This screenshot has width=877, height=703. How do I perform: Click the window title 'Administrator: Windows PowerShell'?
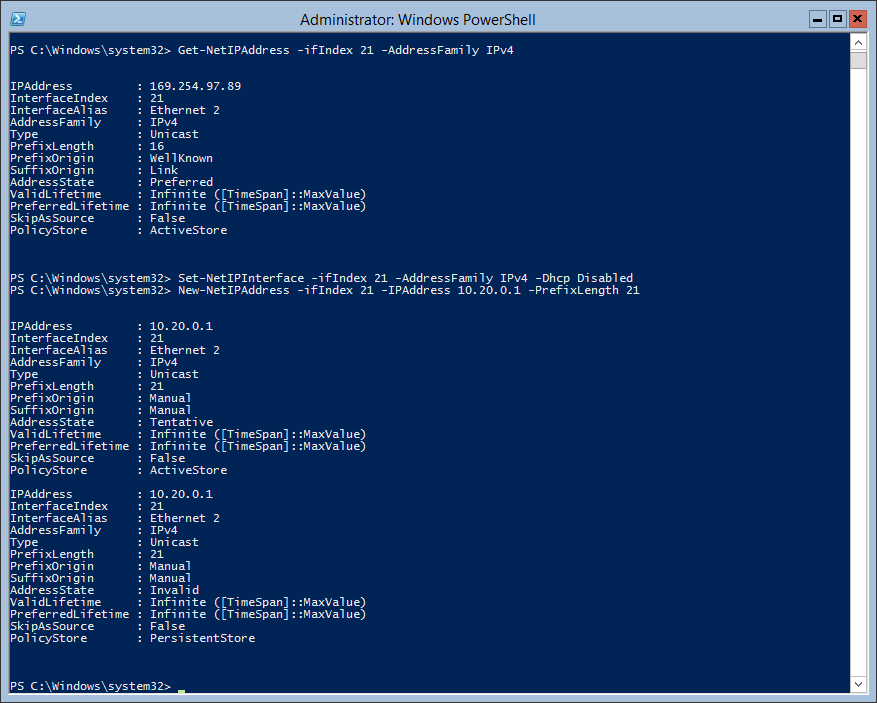pos(417,20)
